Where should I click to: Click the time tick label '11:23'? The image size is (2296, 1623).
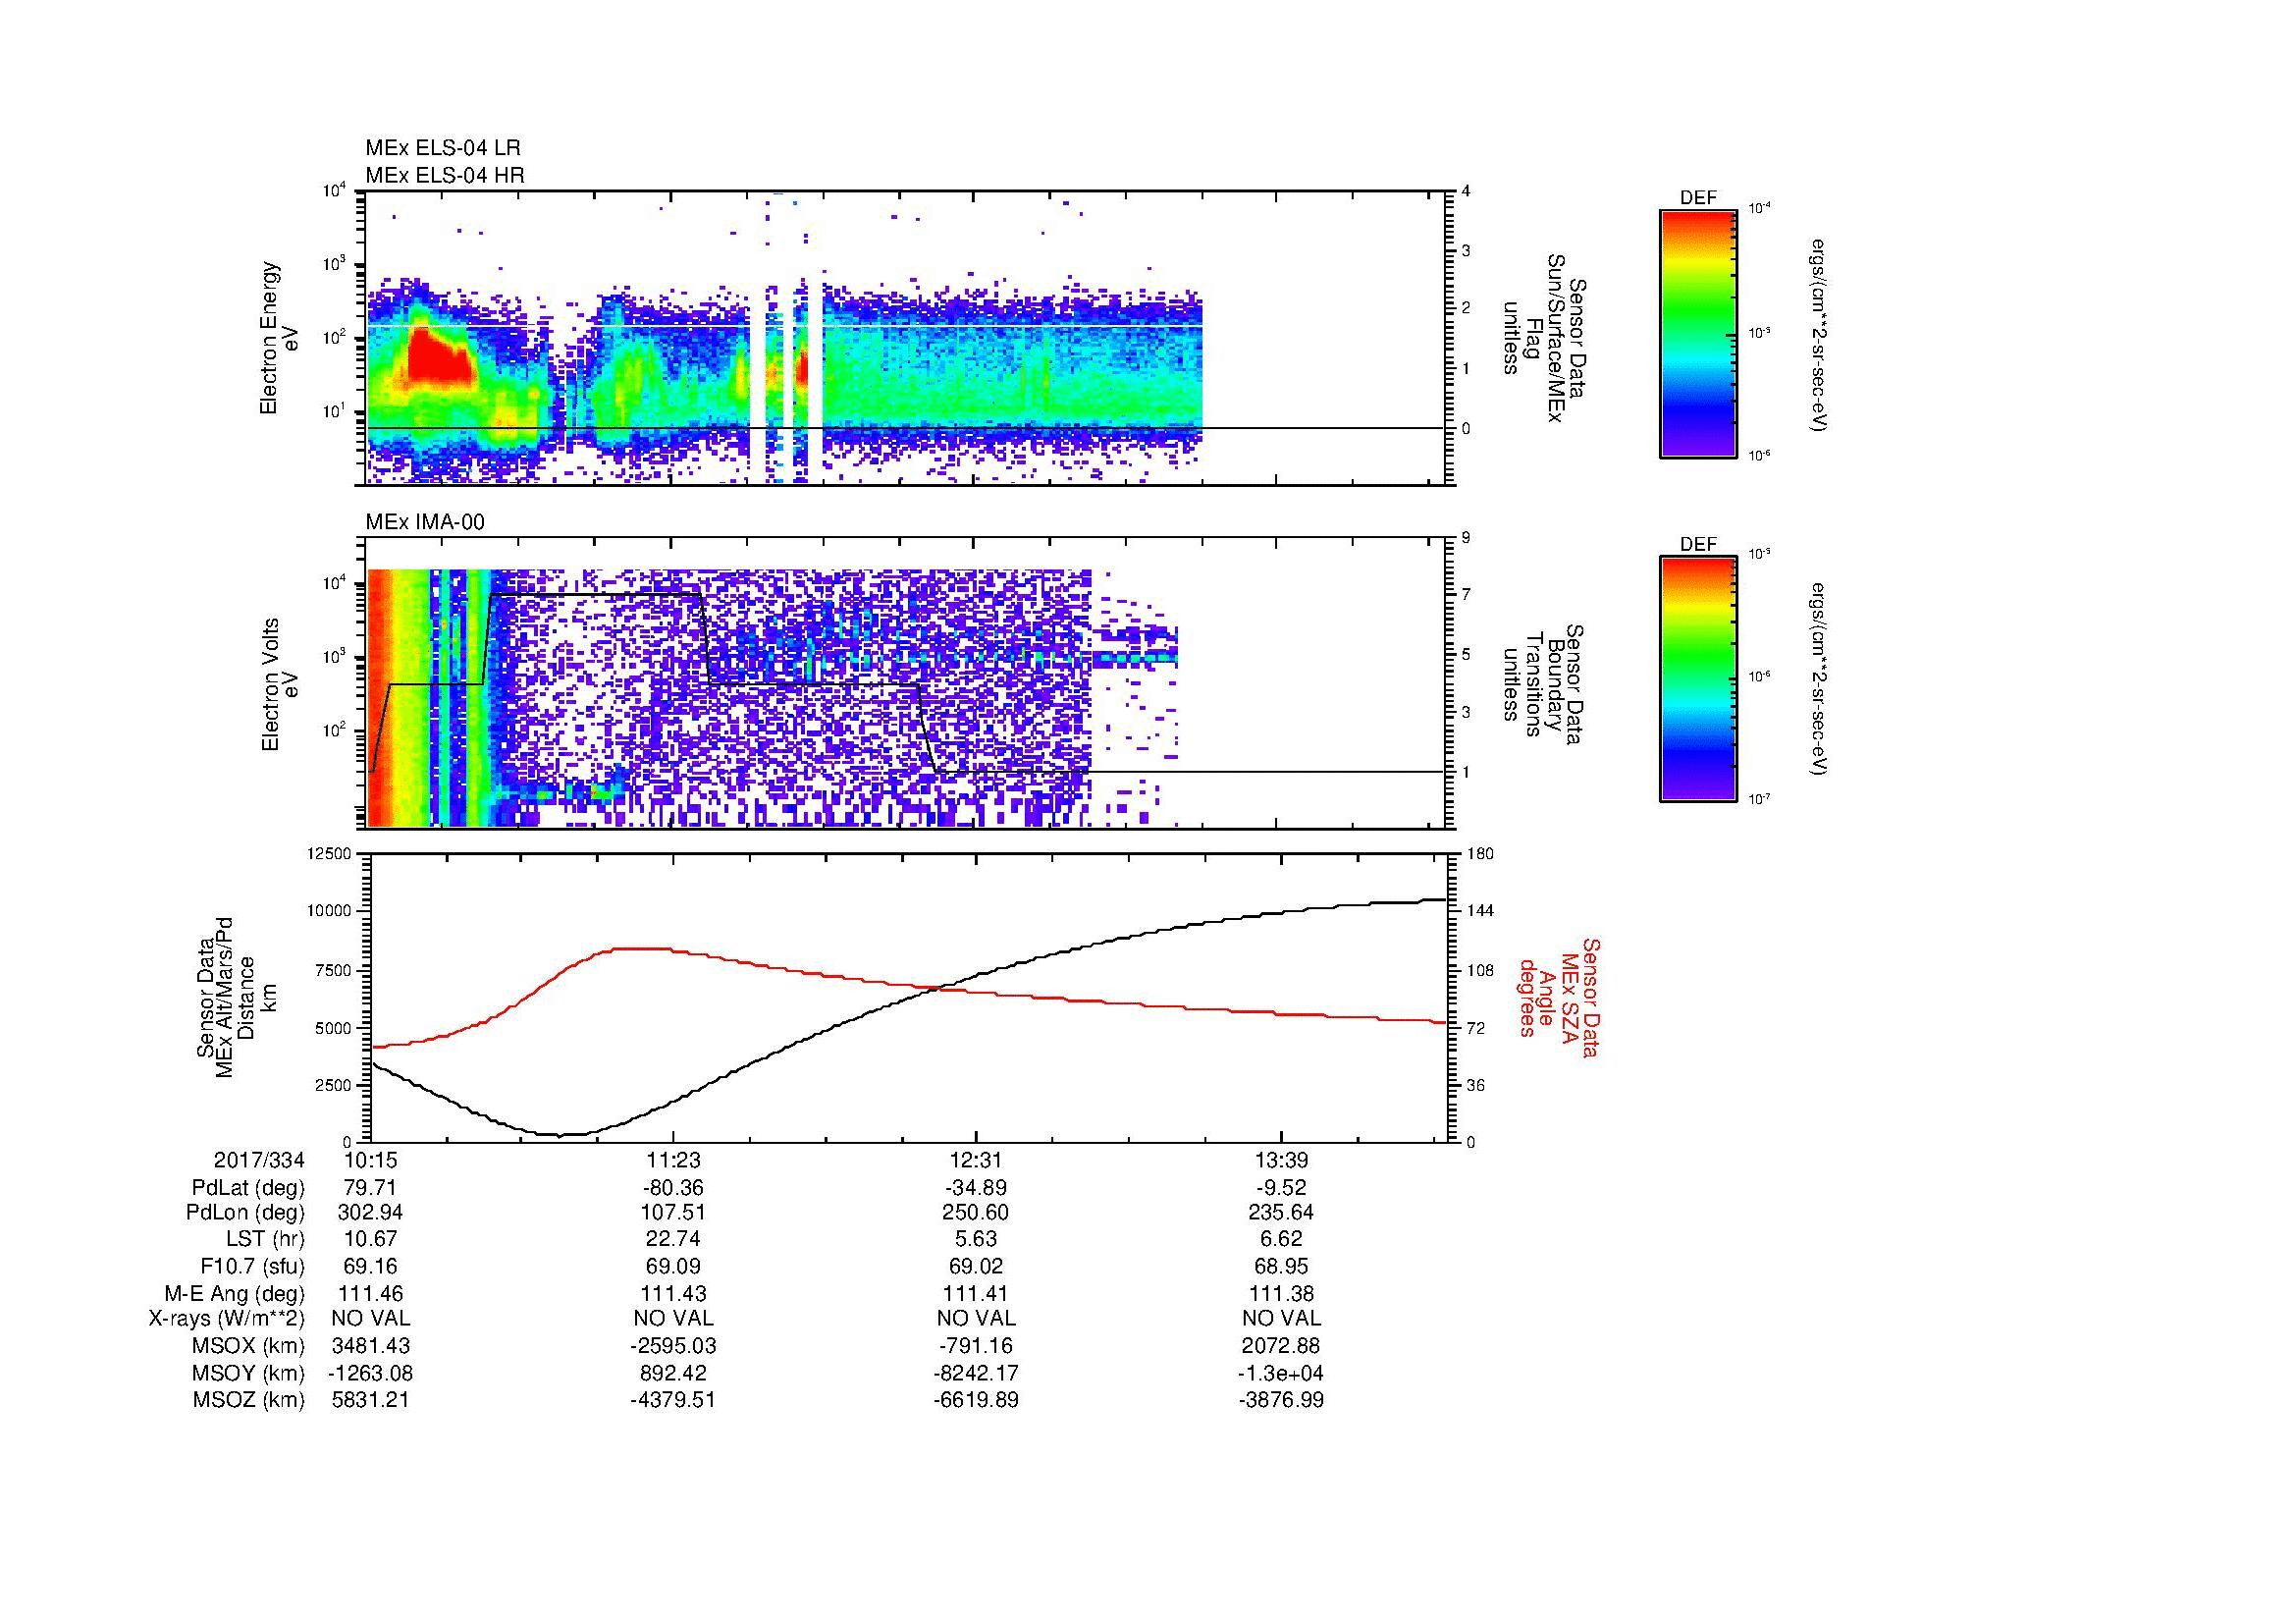tap(674, 1161)
